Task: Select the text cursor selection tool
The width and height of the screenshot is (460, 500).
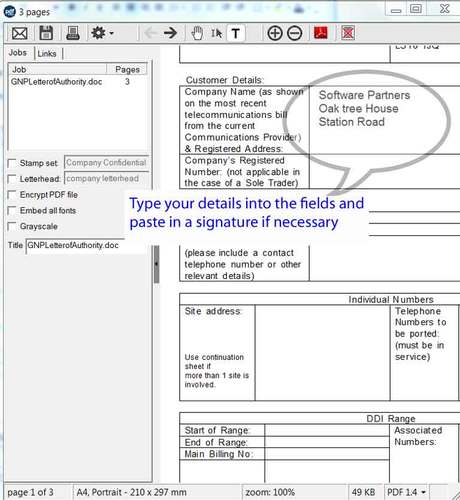Action: (216, 33)
